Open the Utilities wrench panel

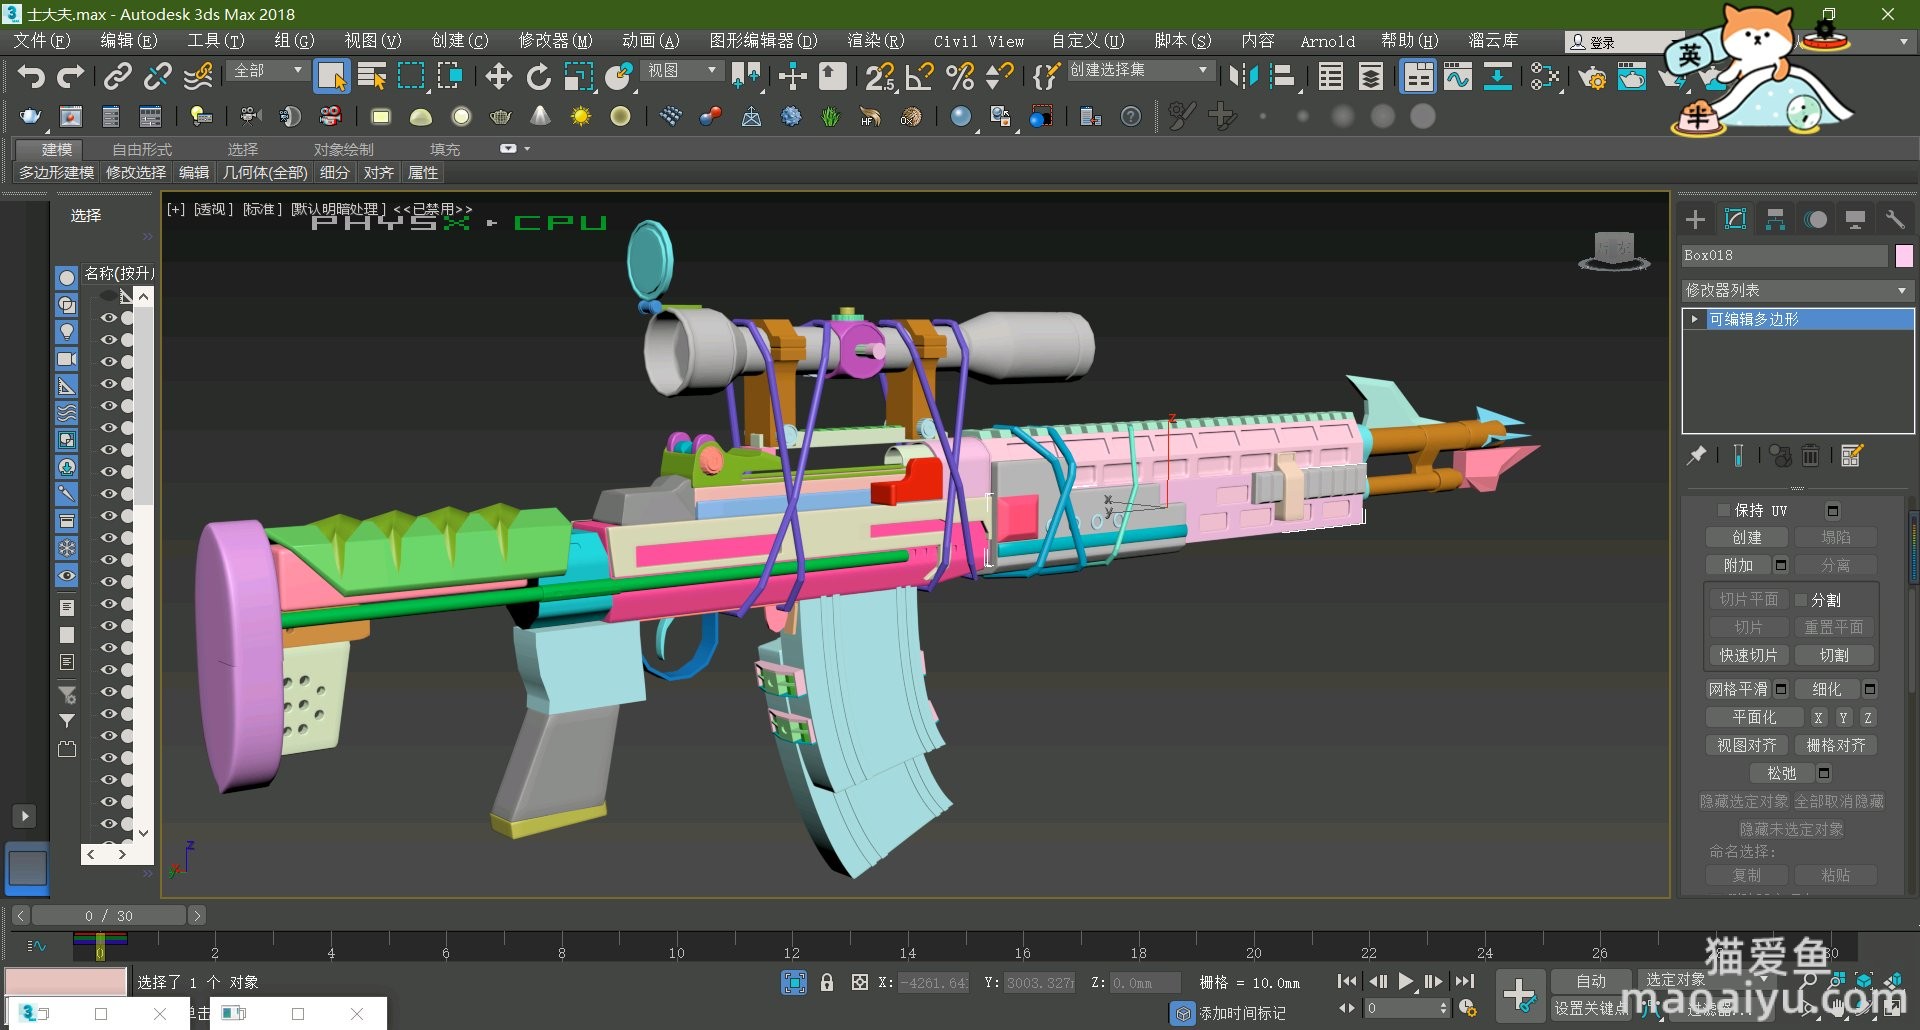1895,220
